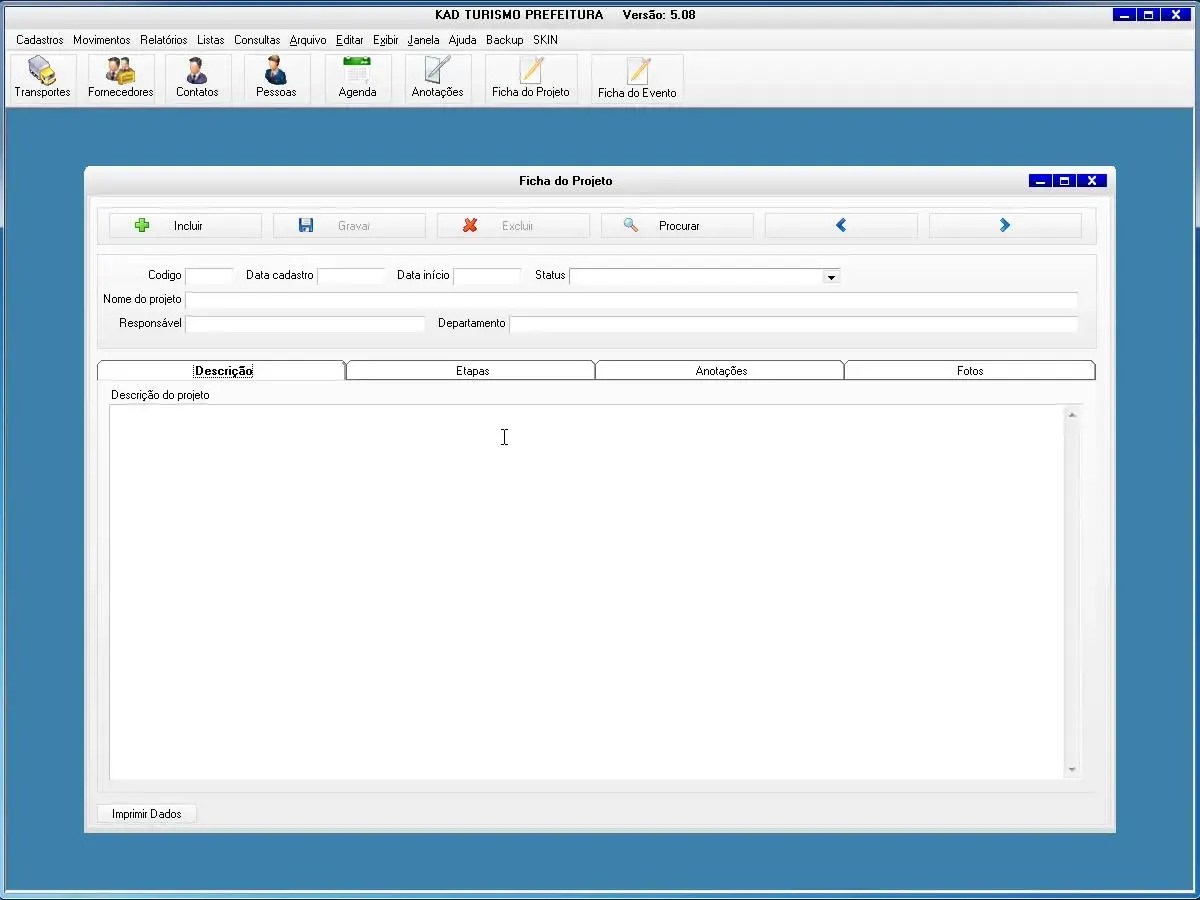
Task: Minimize the KAD Turismo main window
Action: 1125,15
